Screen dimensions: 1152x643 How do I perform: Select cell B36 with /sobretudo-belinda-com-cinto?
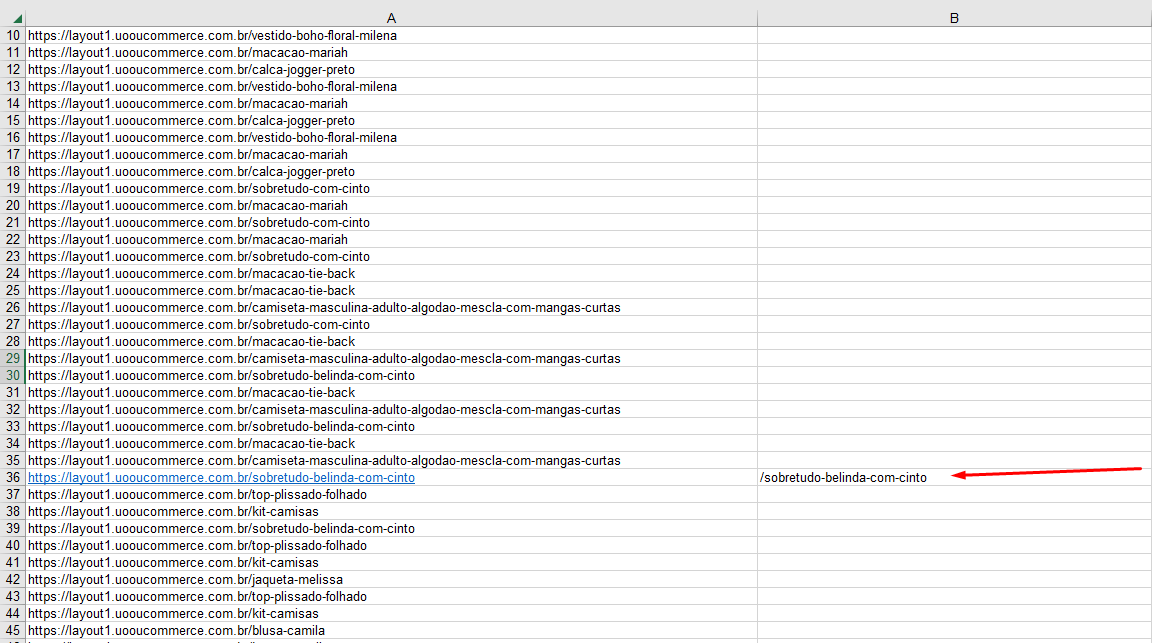point(954,478)
